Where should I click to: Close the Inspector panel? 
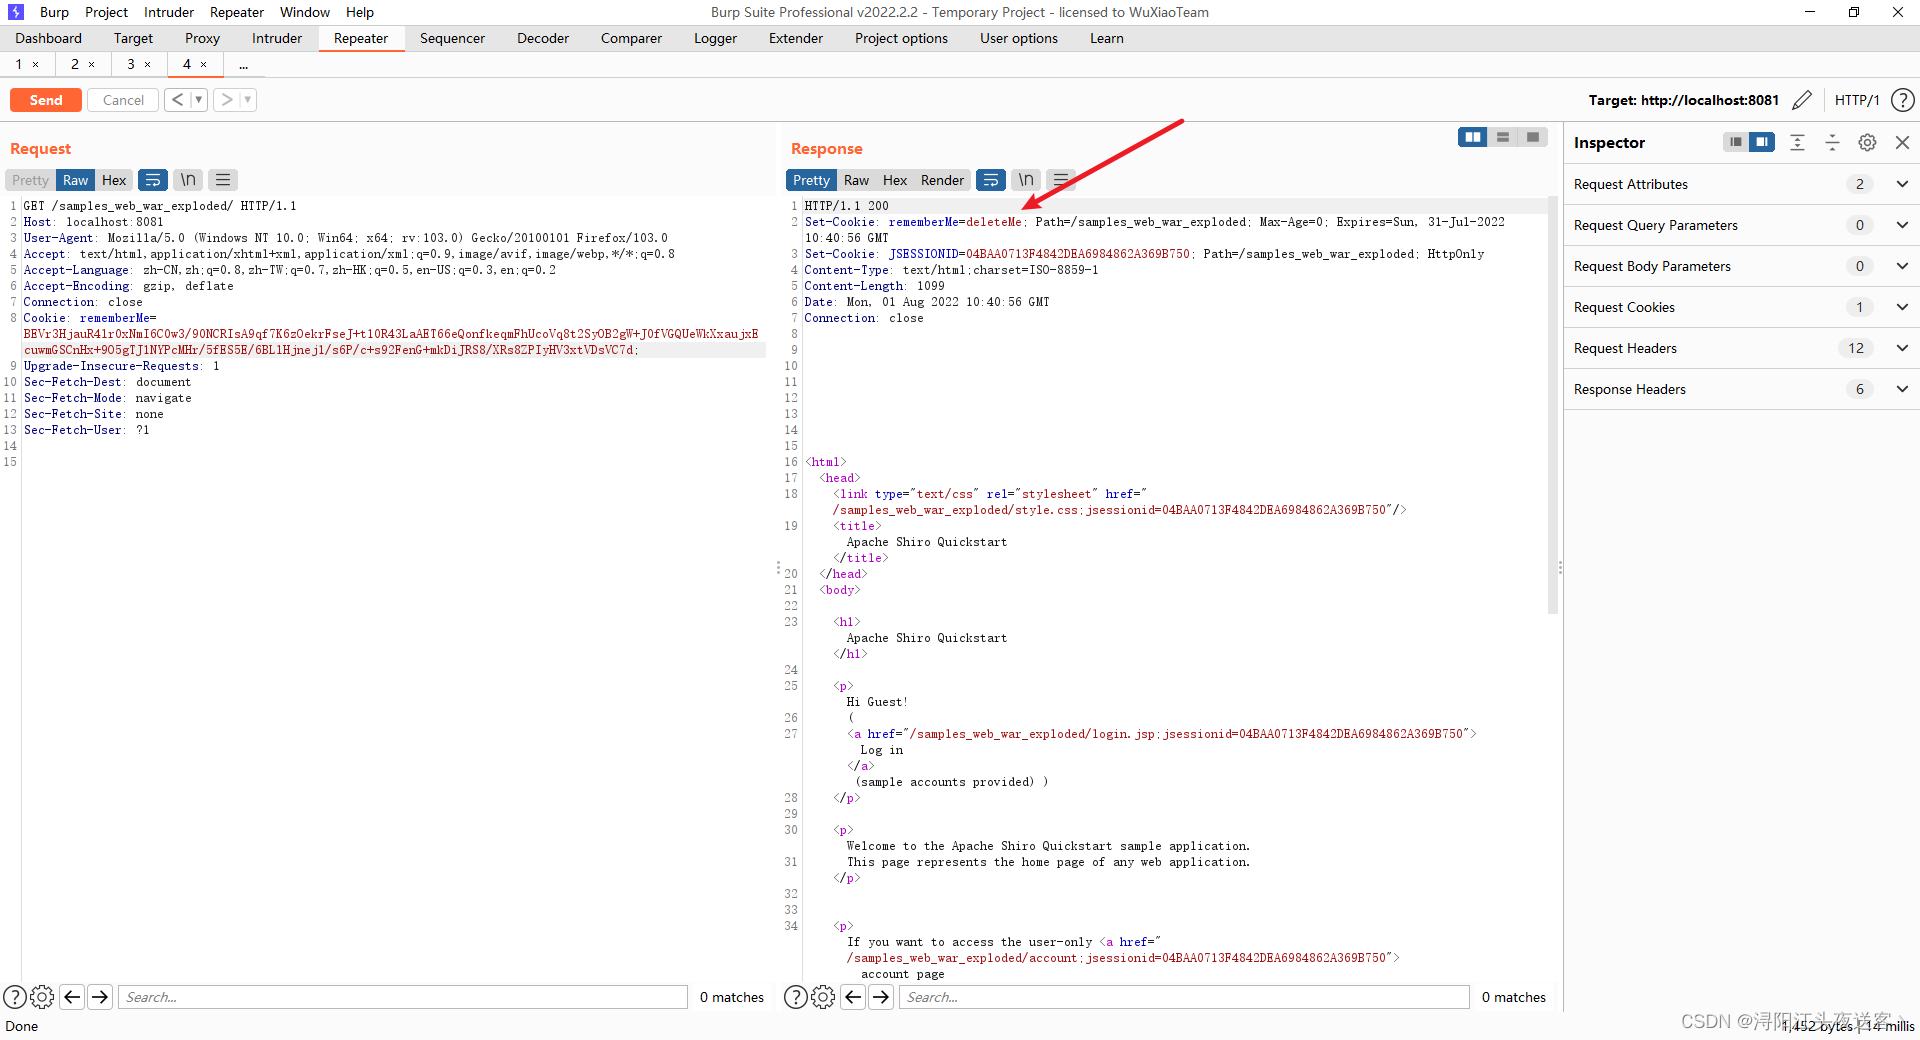[x=1902, y=143]
